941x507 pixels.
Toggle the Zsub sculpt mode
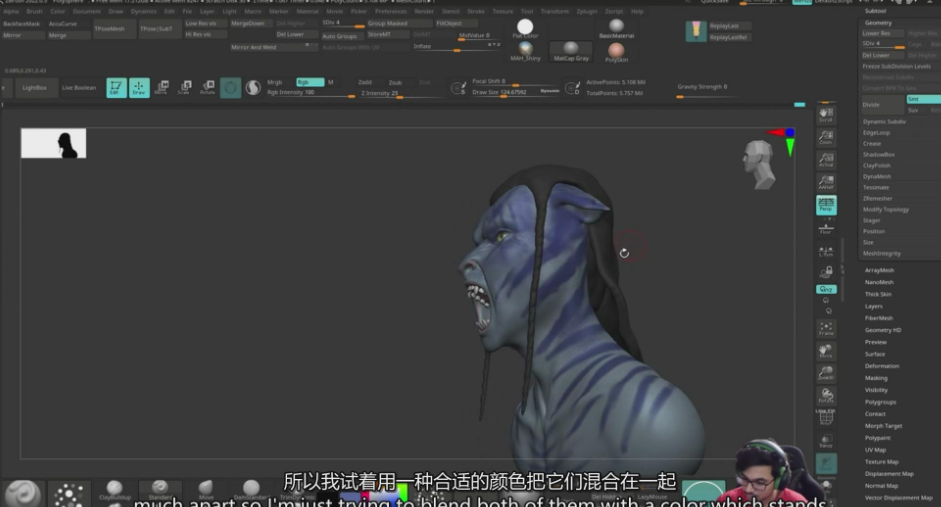point(395,82)
